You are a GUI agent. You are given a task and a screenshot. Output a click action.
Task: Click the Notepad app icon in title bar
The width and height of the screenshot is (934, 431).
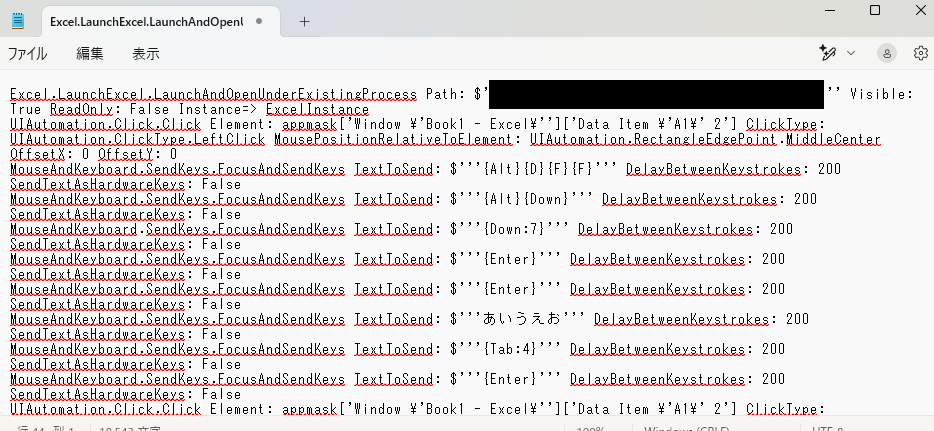[18, 21]
